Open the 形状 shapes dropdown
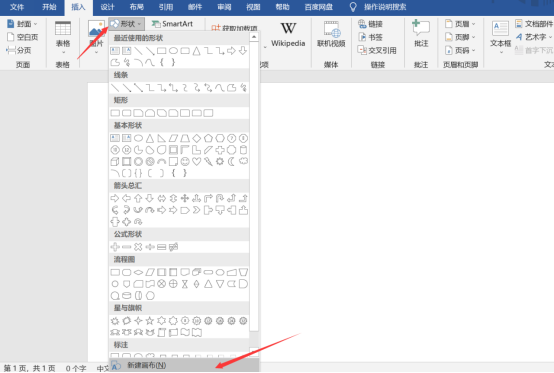The image size is (554, 373). [126, 24]
